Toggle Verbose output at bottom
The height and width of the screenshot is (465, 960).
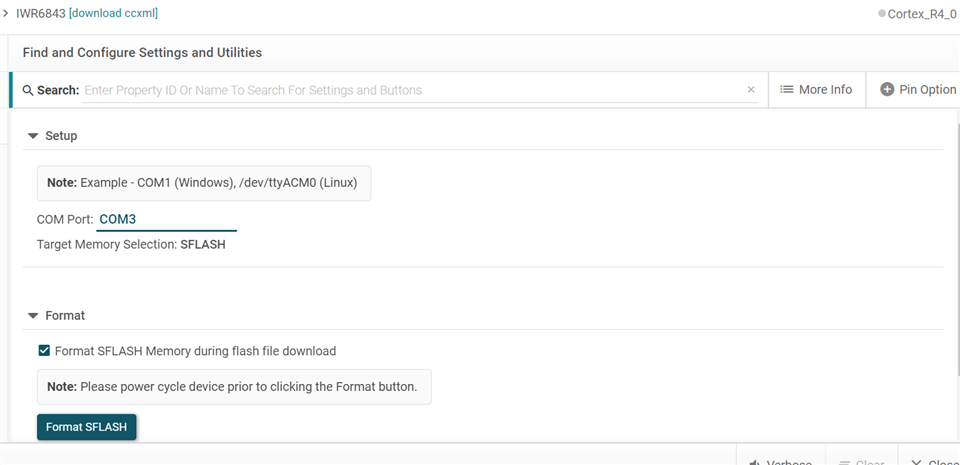780,462
